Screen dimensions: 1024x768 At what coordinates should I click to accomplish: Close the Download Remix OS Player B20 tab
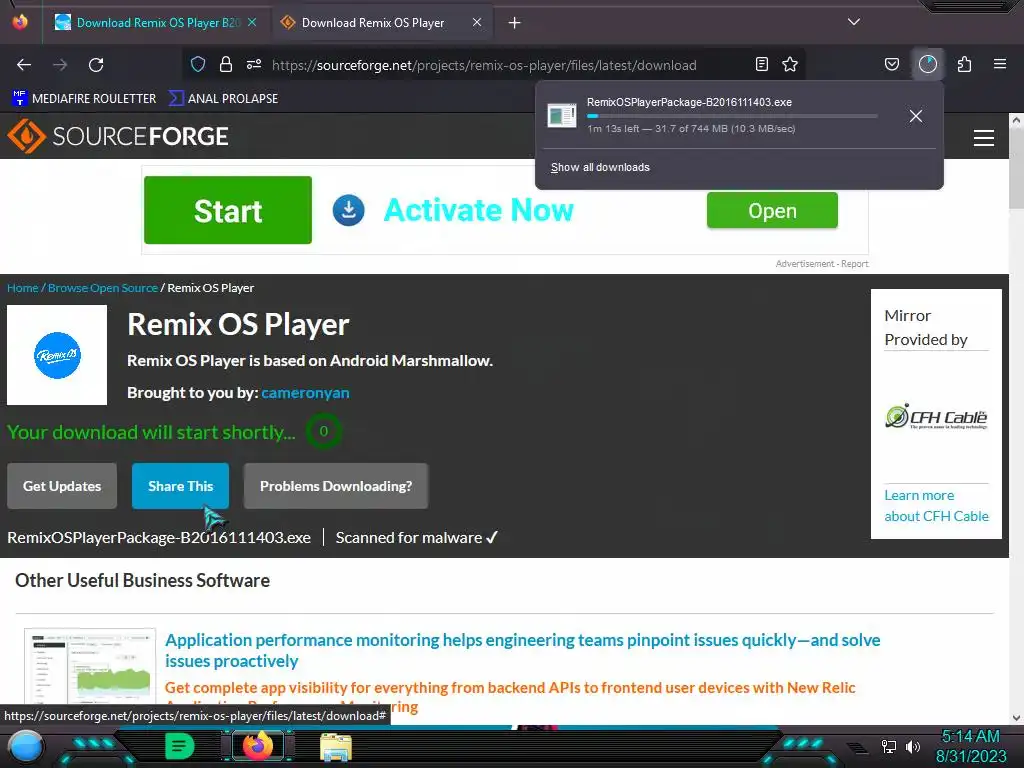point(252,22)
